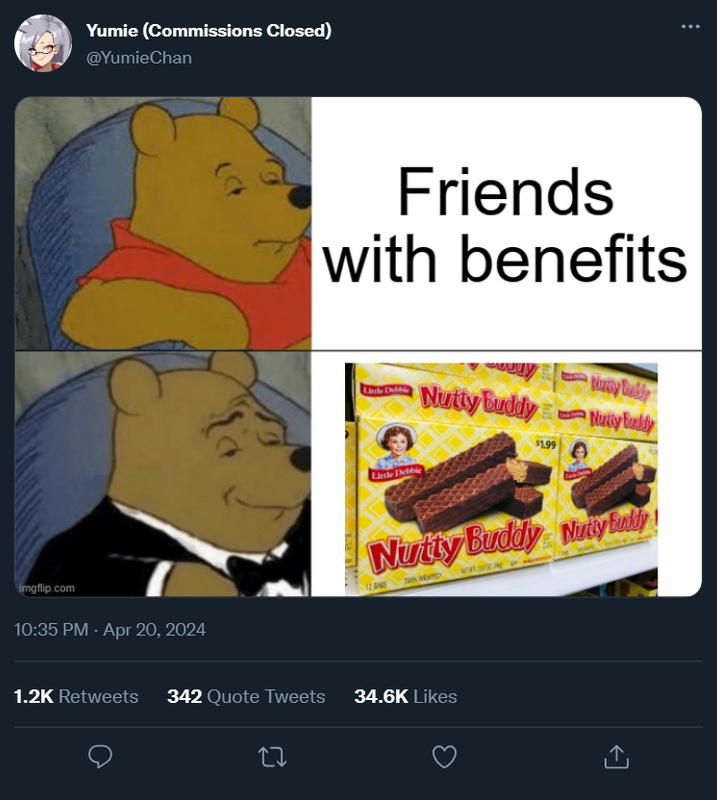Click the Friends with benefits caption text
717x800 pixels.
tap(506, 223)
